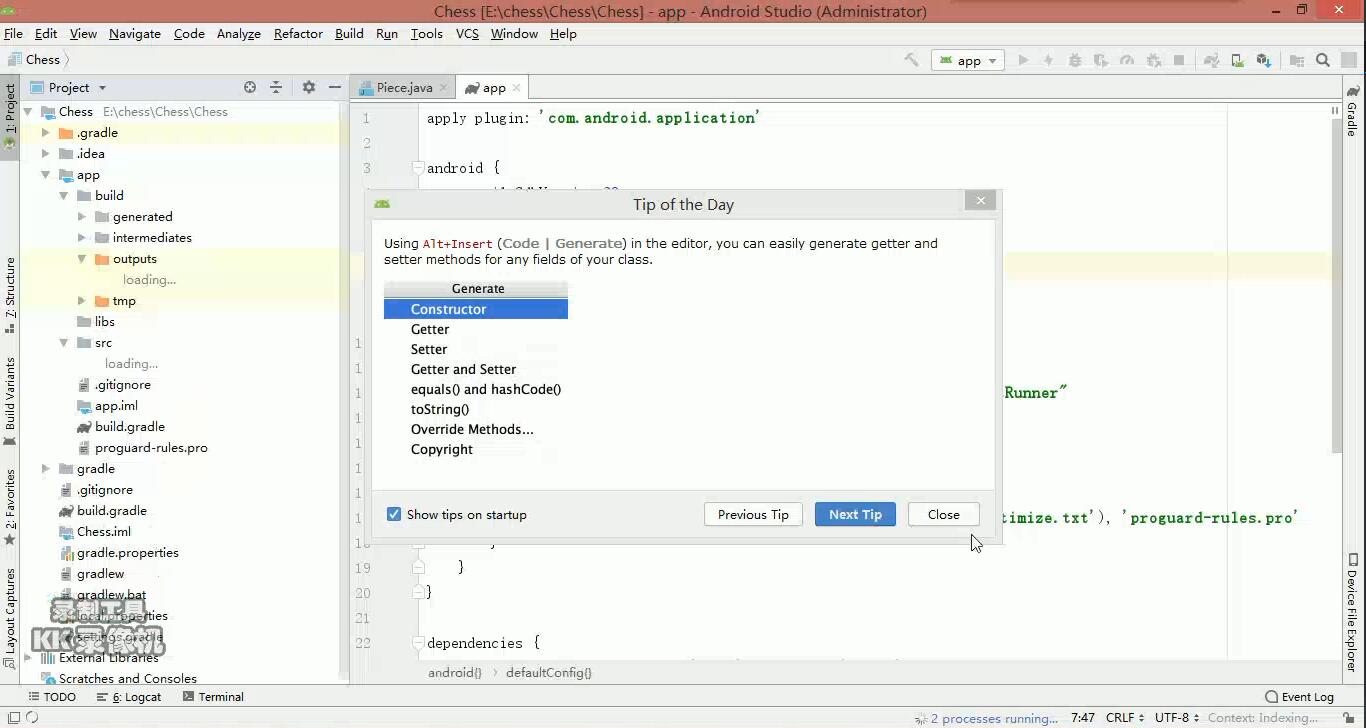The image size is (1366, 728).
Task: Click the Stop square icon
Action: pyautogui.click(x=1179, y=60)
